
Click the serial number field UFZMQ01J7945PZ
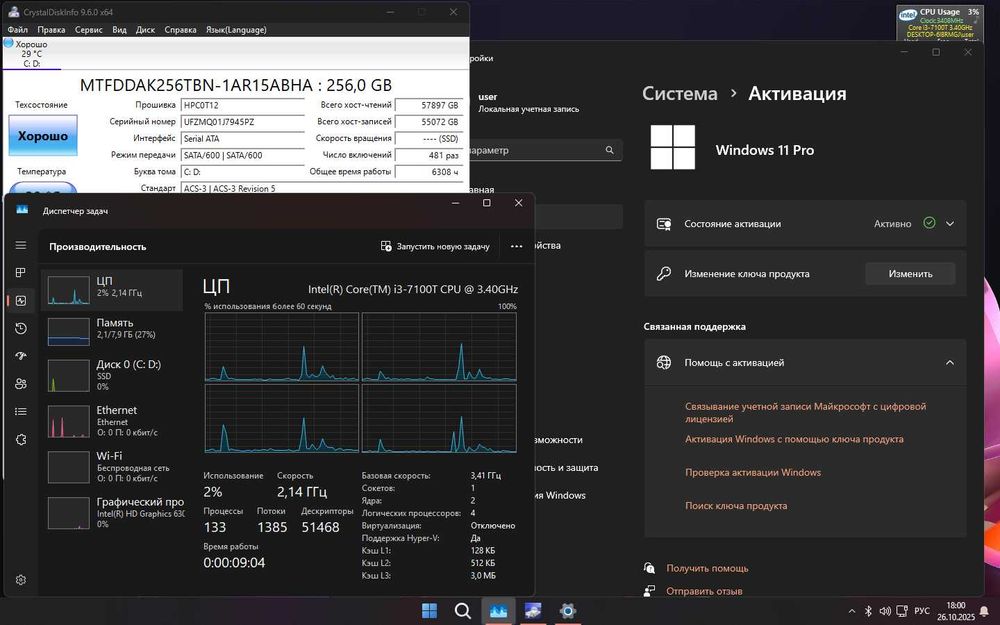[242, 122]
